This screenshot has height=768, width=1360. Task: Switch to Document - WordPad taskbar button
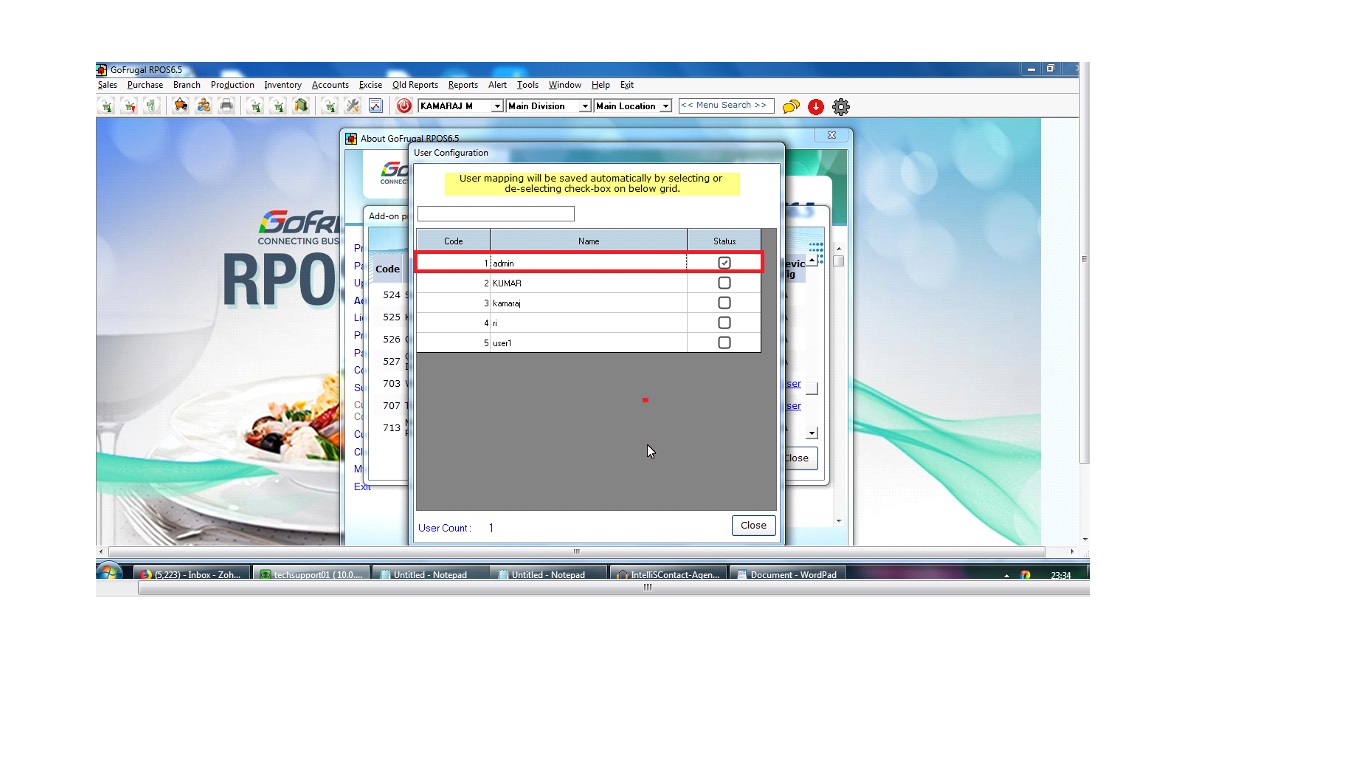click(786, 575)
